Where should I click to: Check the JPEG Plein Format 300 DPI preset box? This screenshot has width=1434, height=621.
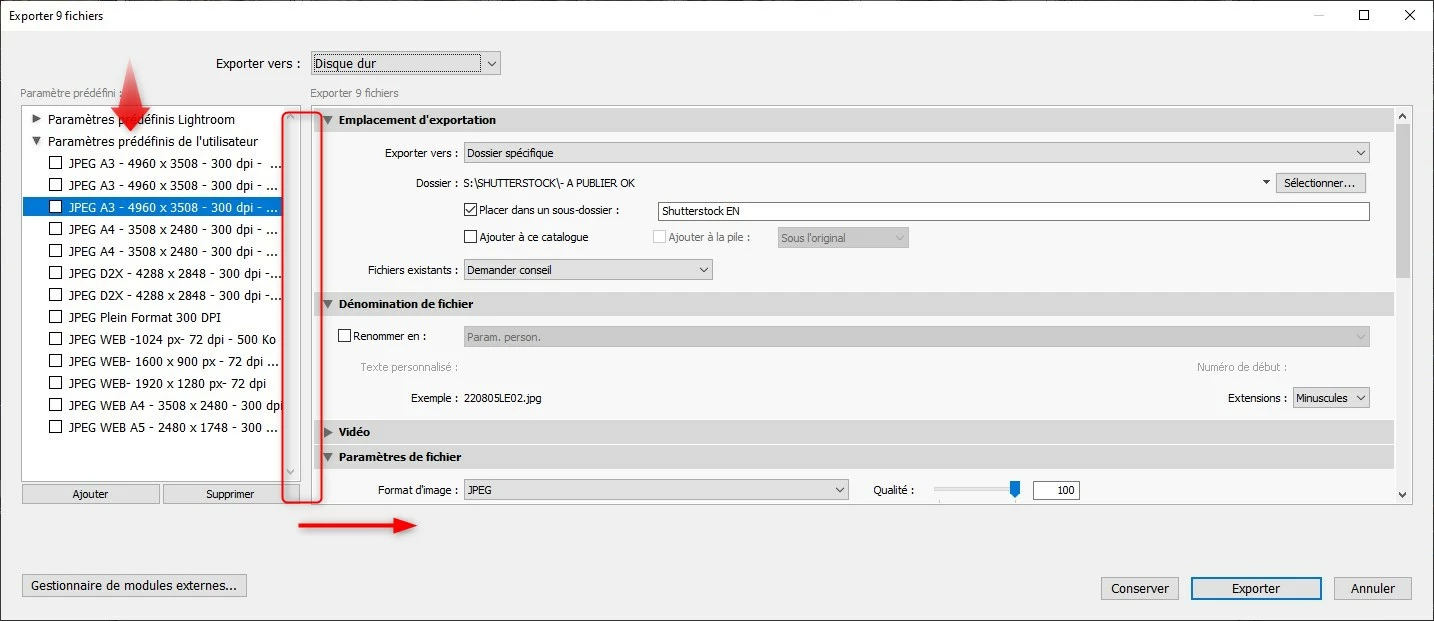(56, 317)
